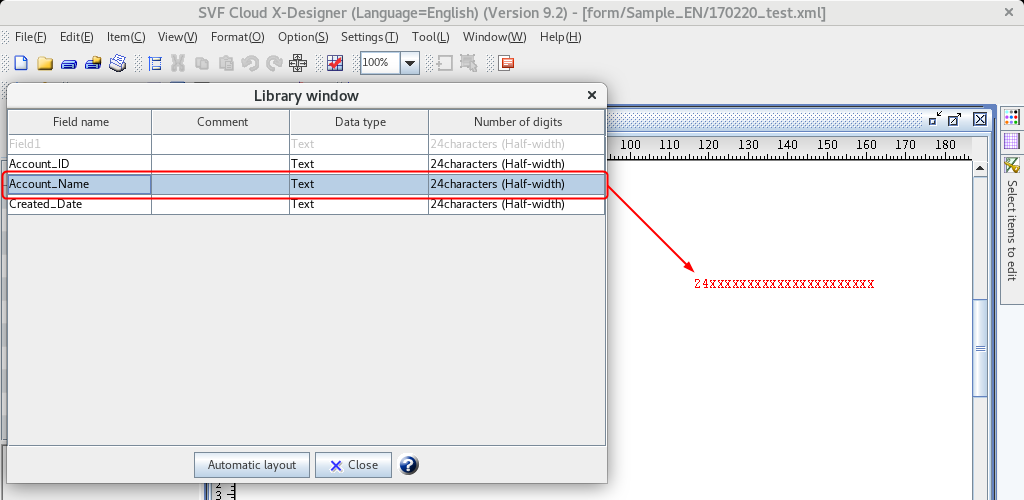Select the Created_Date field row

pos(80,204)
